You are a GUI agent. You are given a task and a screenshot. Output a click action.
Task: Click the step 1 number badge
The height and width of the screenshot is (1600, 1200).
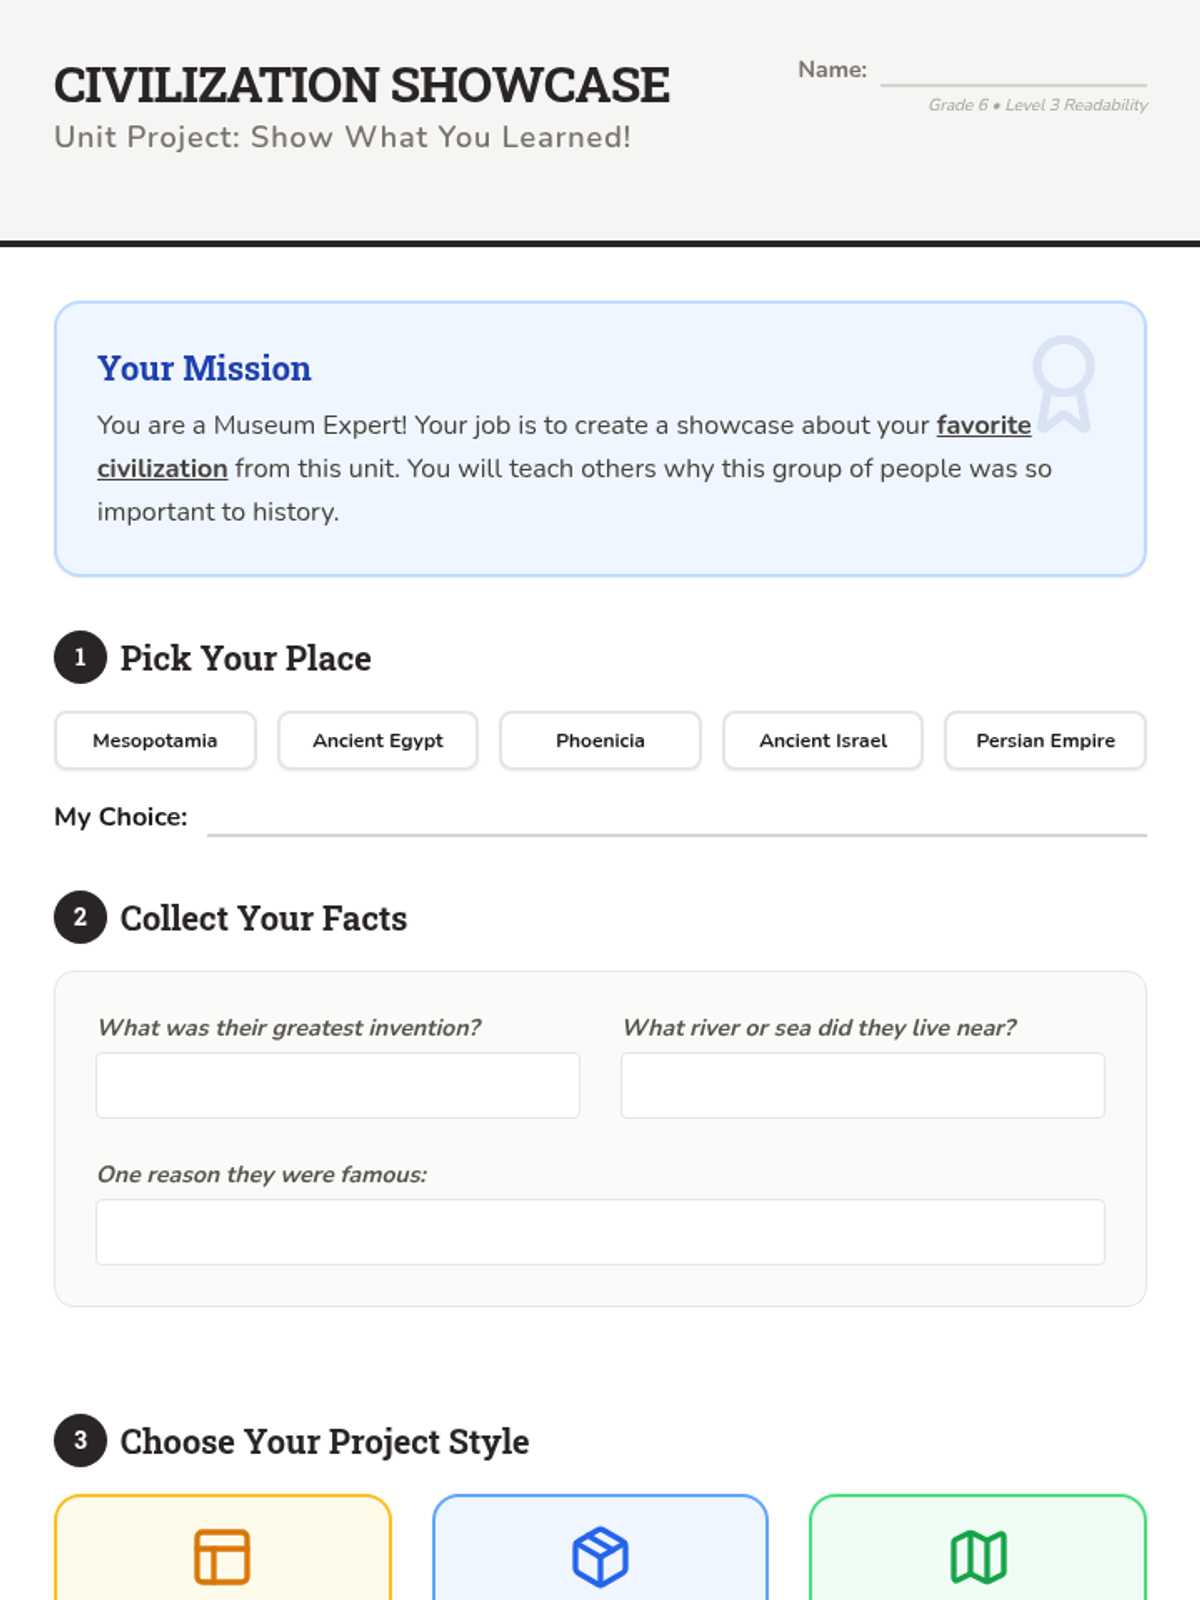[x=80, y=658]
